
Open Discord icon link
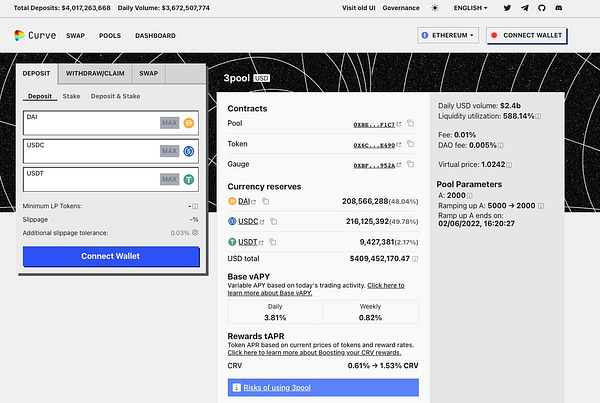[x=559, y=8]
